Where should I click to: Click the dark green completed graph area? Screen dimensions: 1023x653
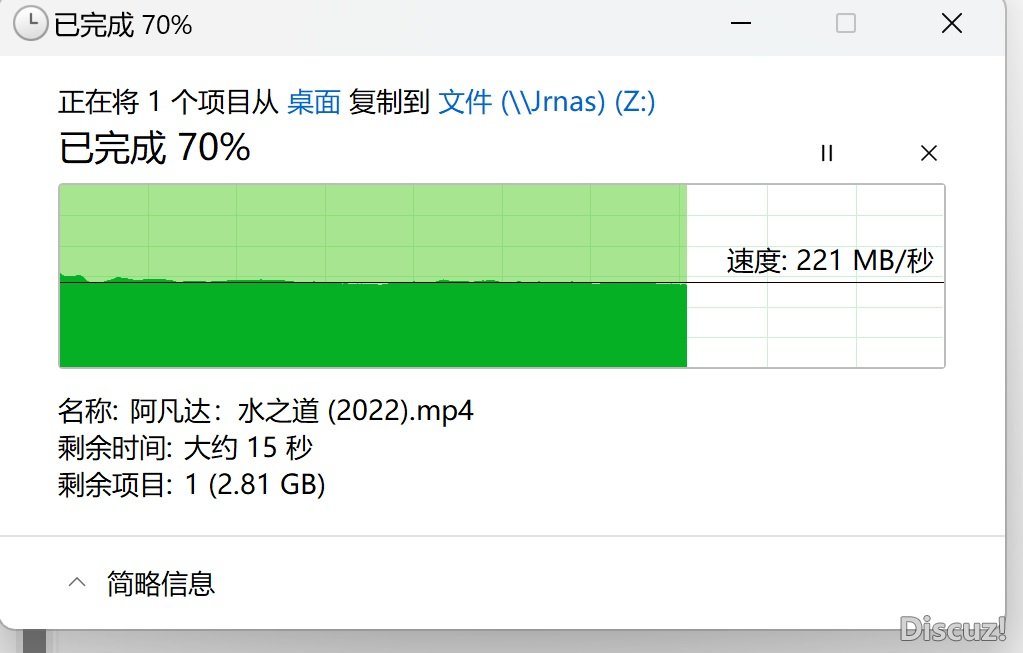pyautogui.click(x=373, y=325)
